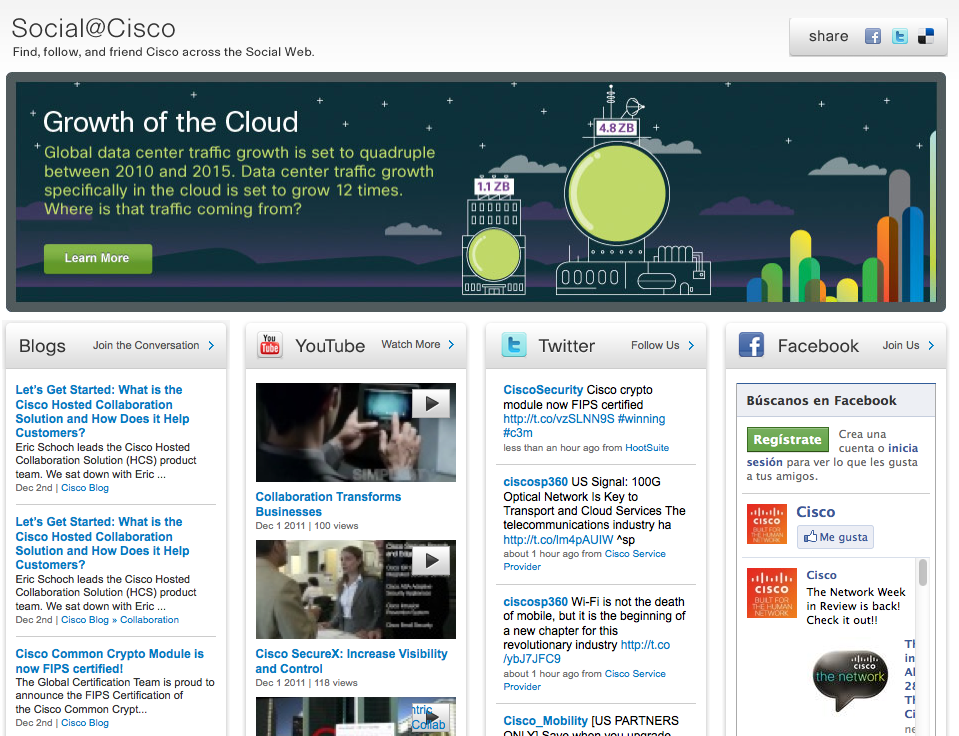Click the Facebook logo icon in header
The height and width of the screenshot is (736, 959).
[x=751, y=345]
